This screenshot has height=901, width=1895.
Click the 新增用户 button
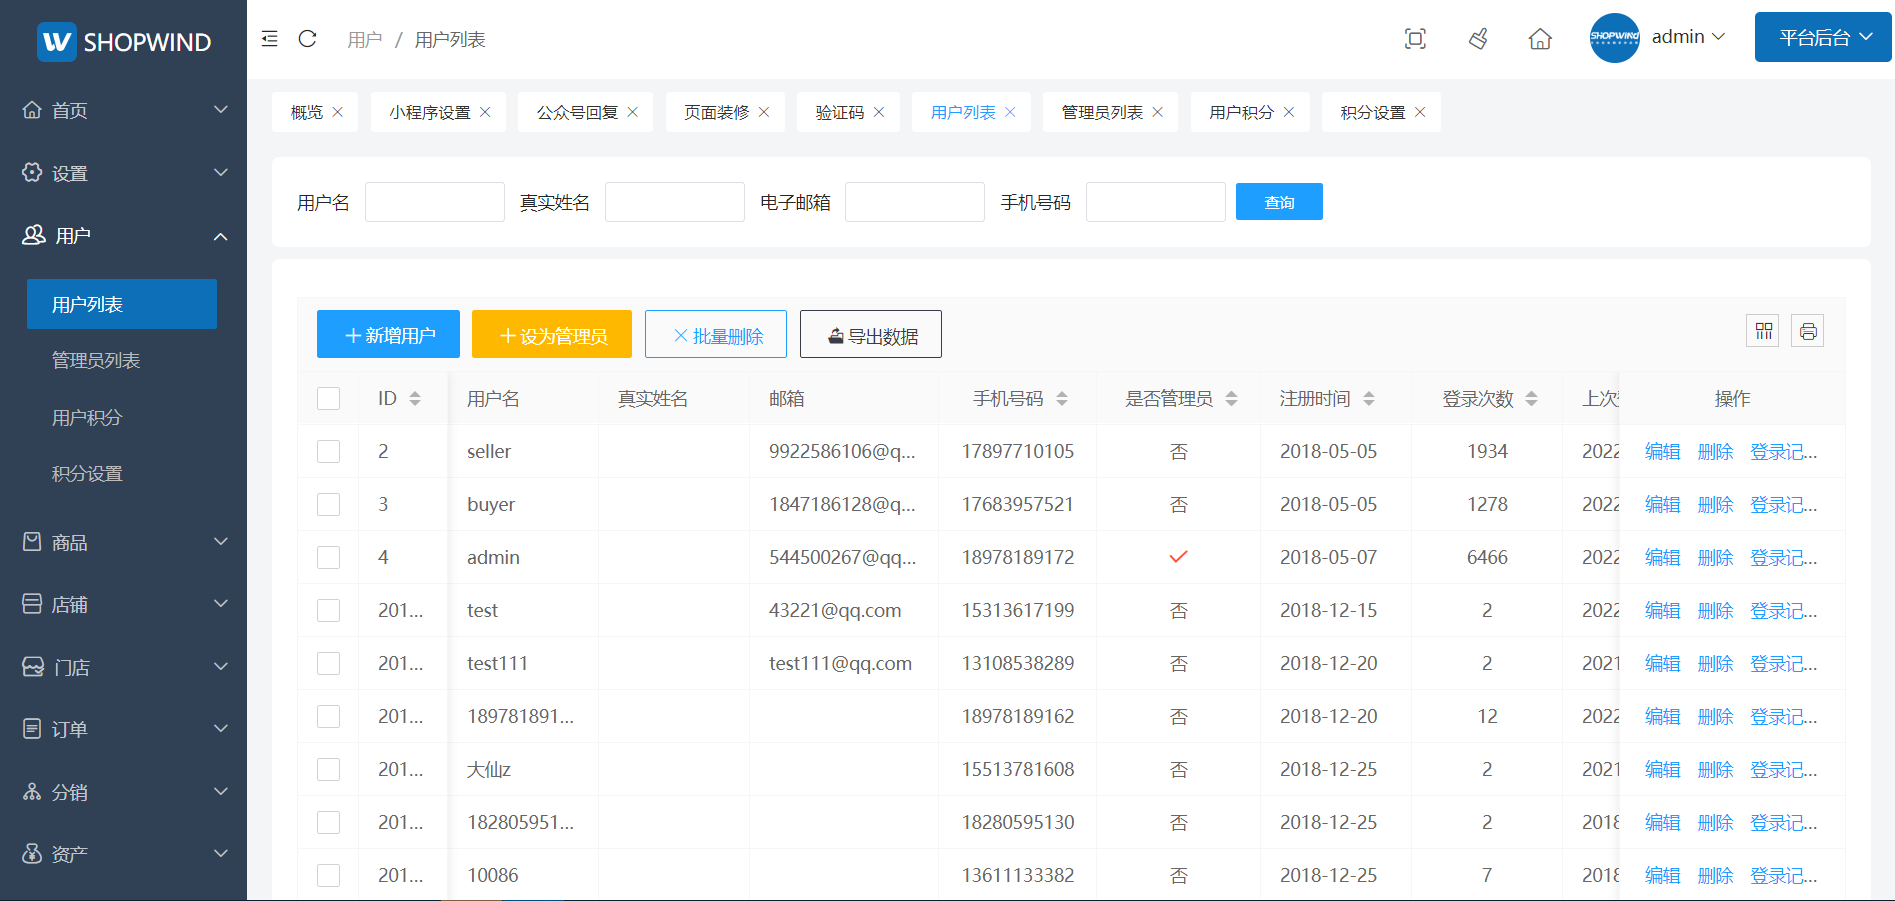388,334
